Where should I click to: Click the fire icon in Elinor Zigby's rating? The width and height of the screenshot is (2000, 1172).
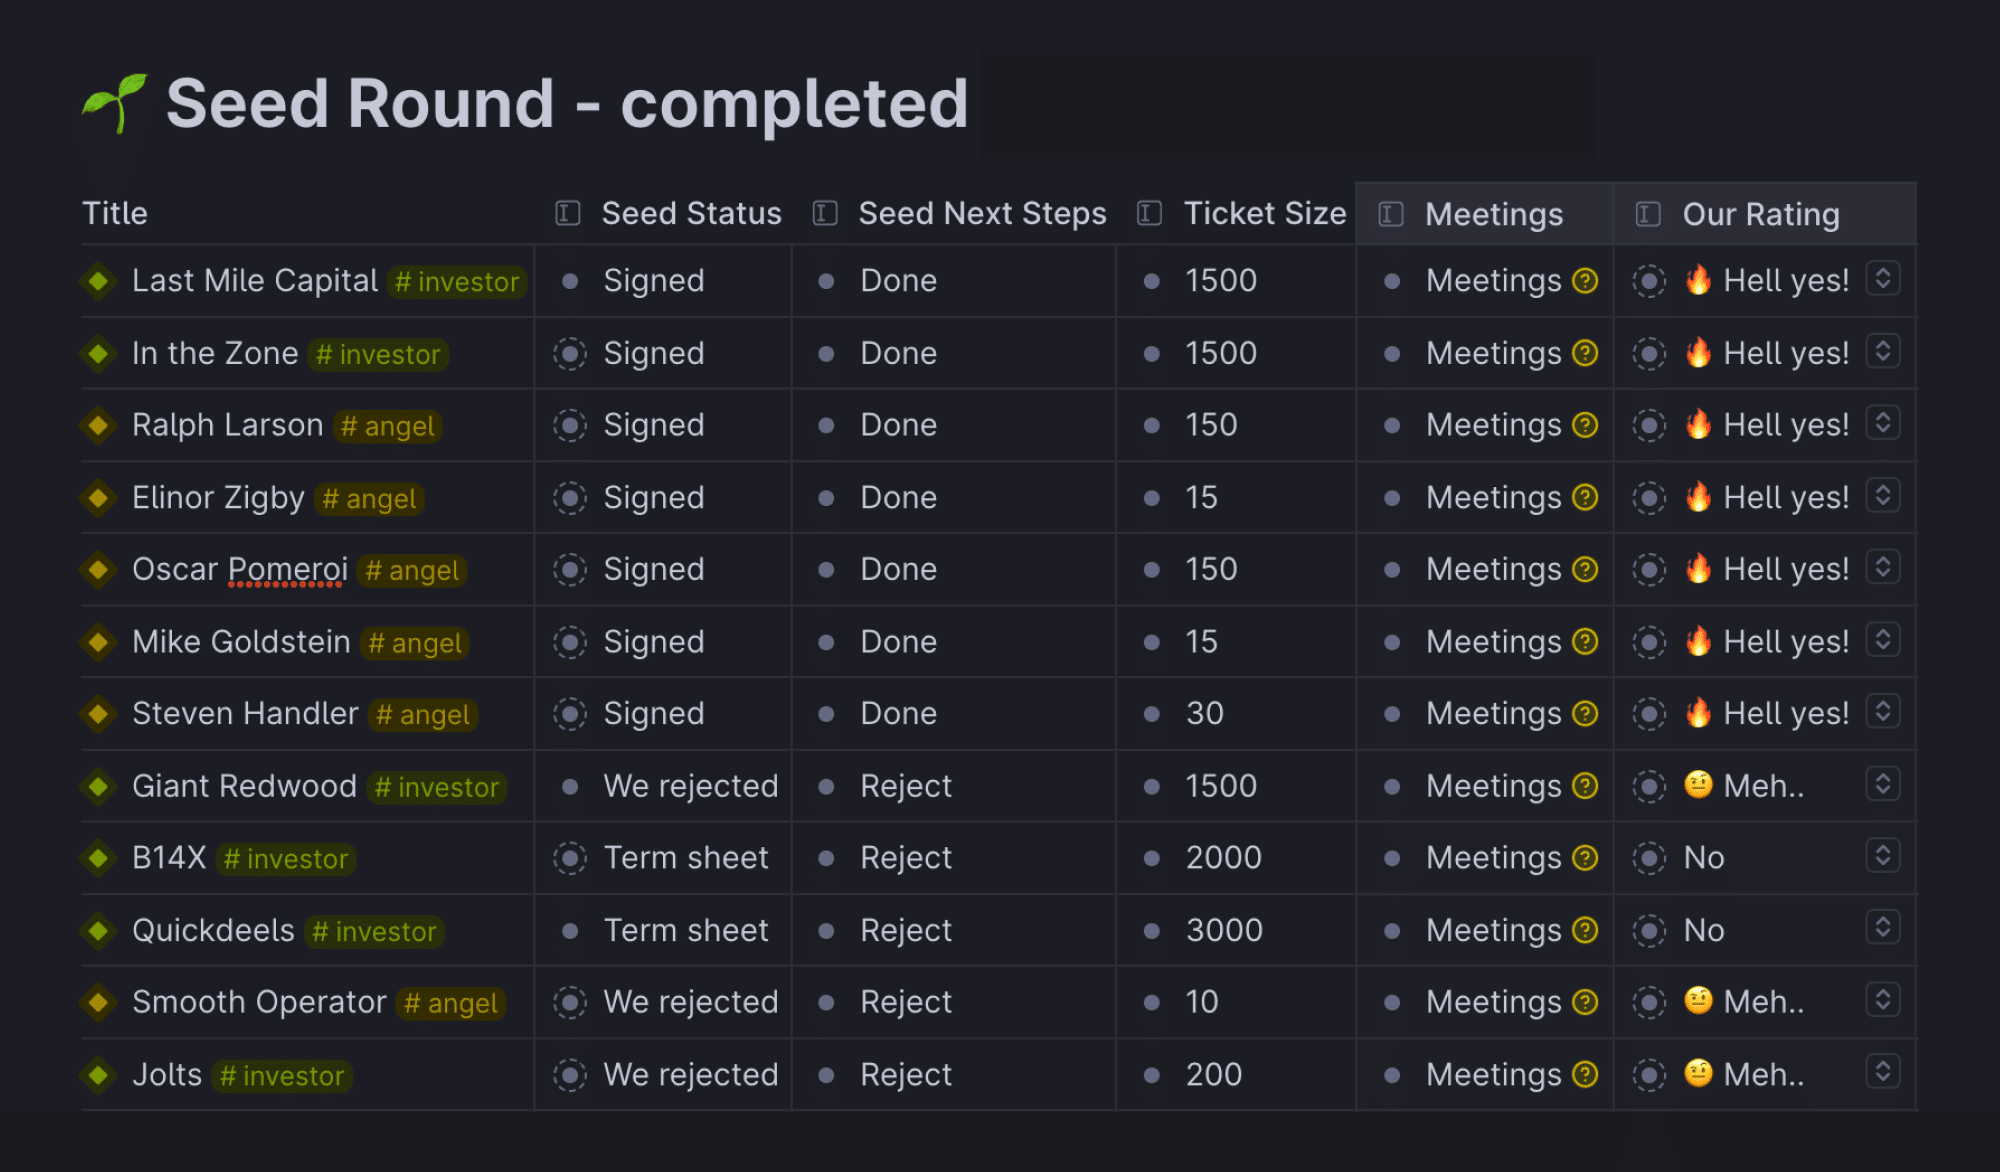pos(1698,496)
